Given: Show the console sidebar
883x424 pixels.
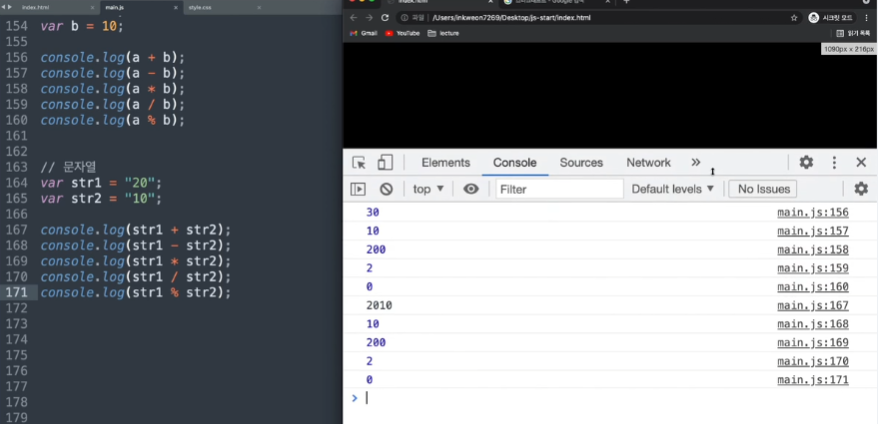Looking at the screenshot, I should [358, 189].
